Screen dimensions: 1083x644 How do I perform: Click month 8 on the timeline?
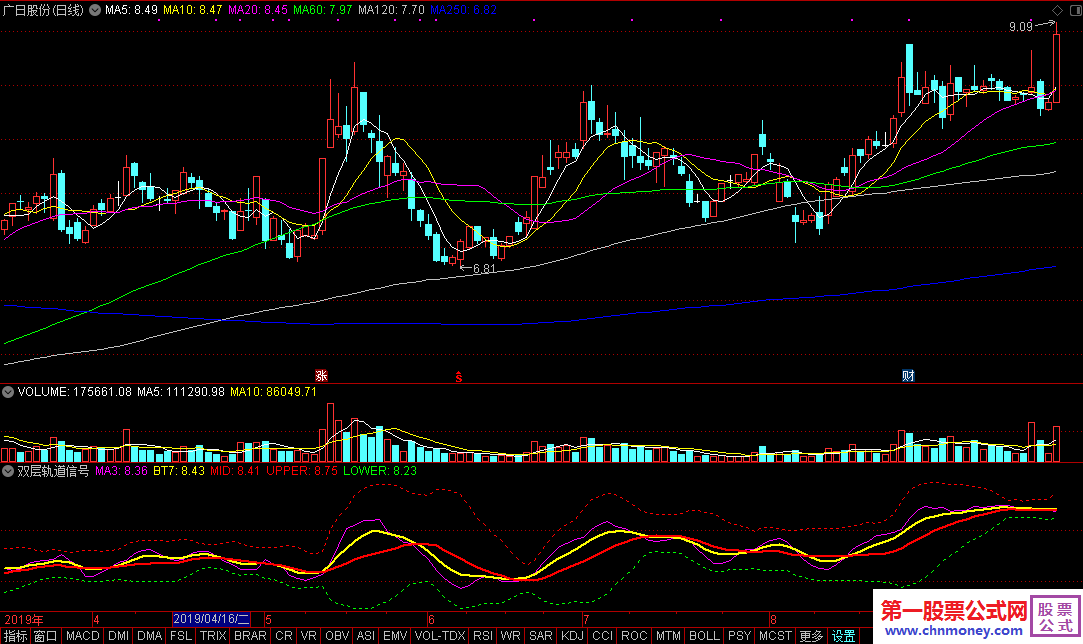point(773,620)
